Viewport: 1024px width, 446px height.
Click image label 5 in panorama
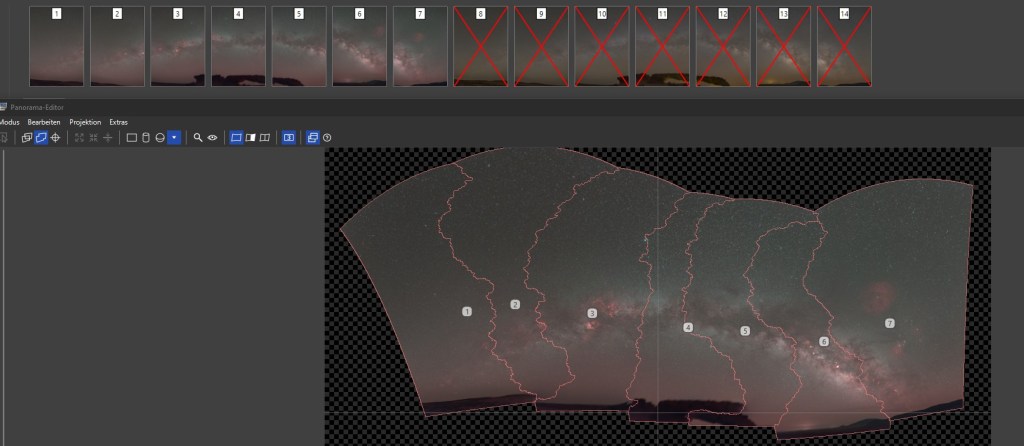744,330
